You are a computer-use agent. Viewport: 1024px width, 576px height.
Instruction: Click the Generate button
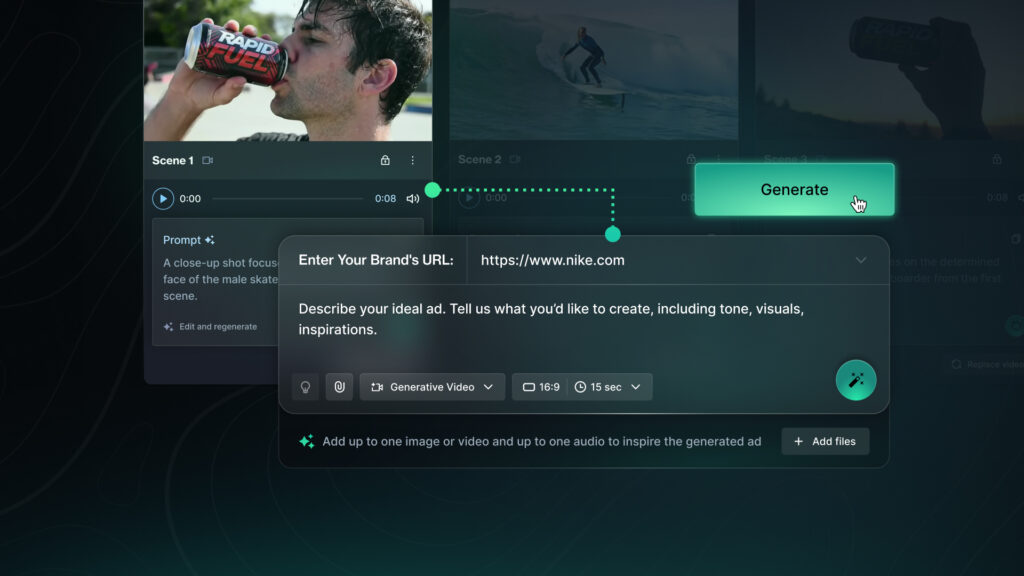point(794,189)
